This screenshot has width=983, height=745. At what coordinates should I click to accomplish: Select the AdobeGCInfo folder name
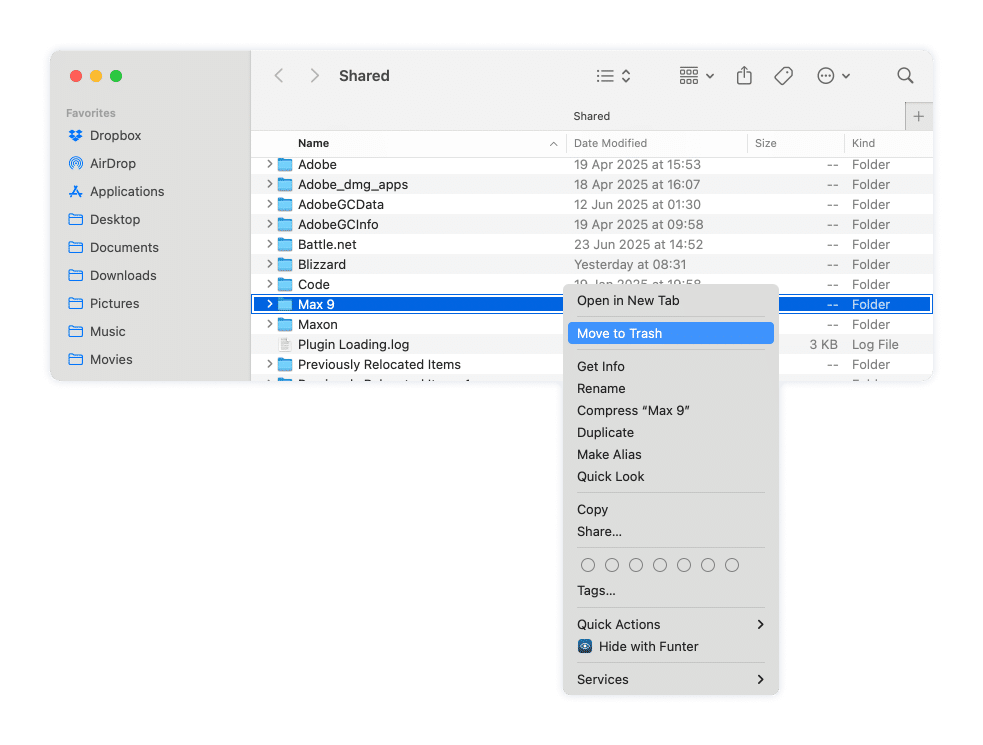[338, 225]
